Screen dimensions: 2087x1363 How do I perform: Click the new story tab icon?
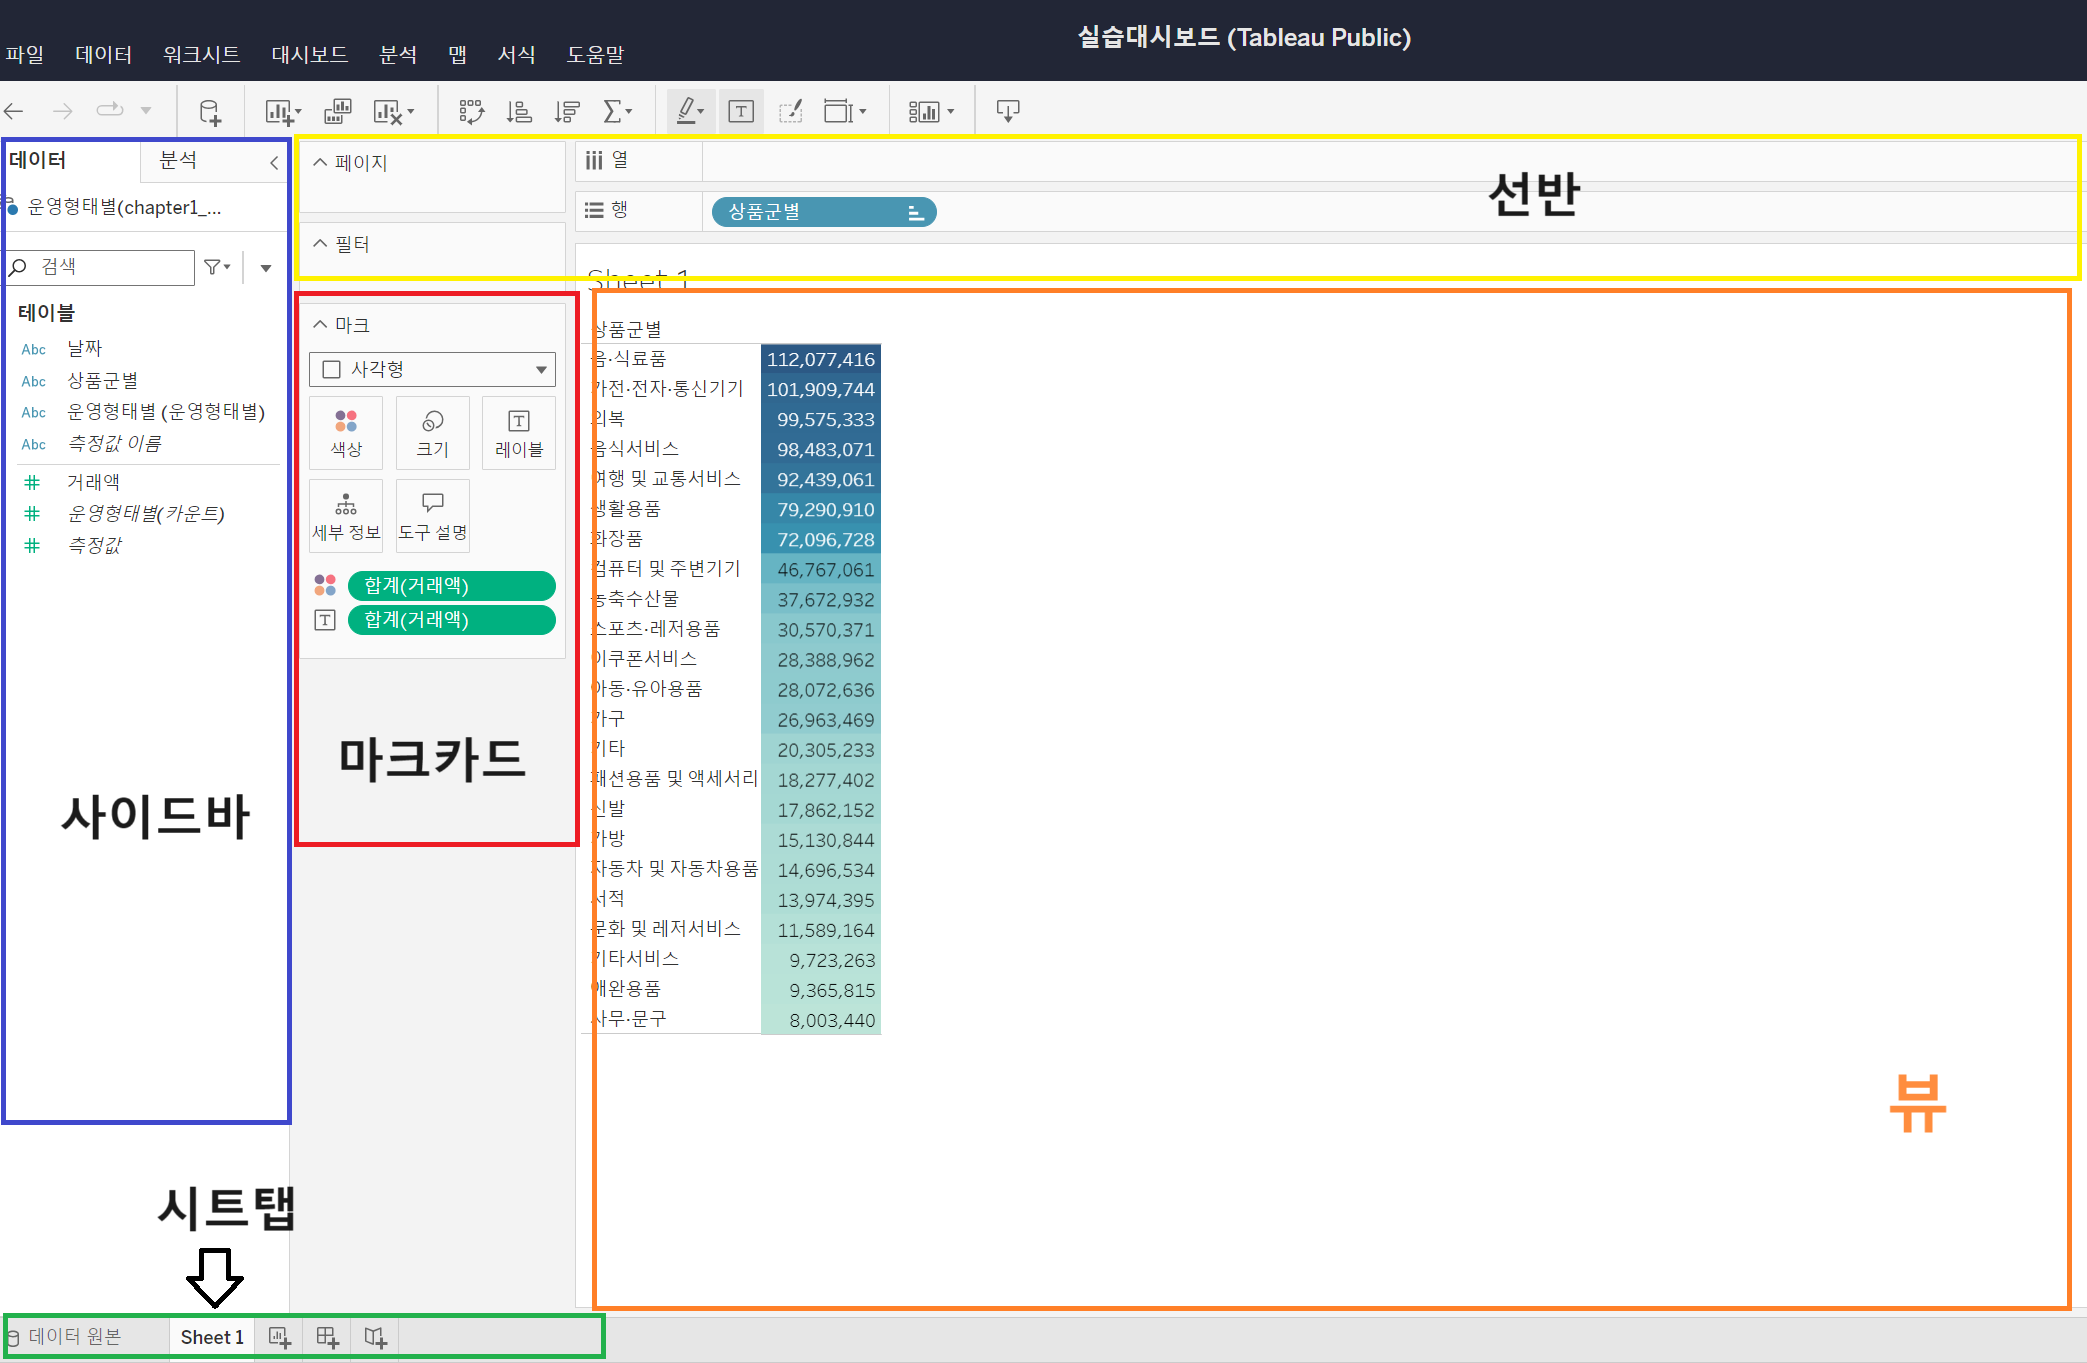pyautogui.click(x=375, y=1337)
